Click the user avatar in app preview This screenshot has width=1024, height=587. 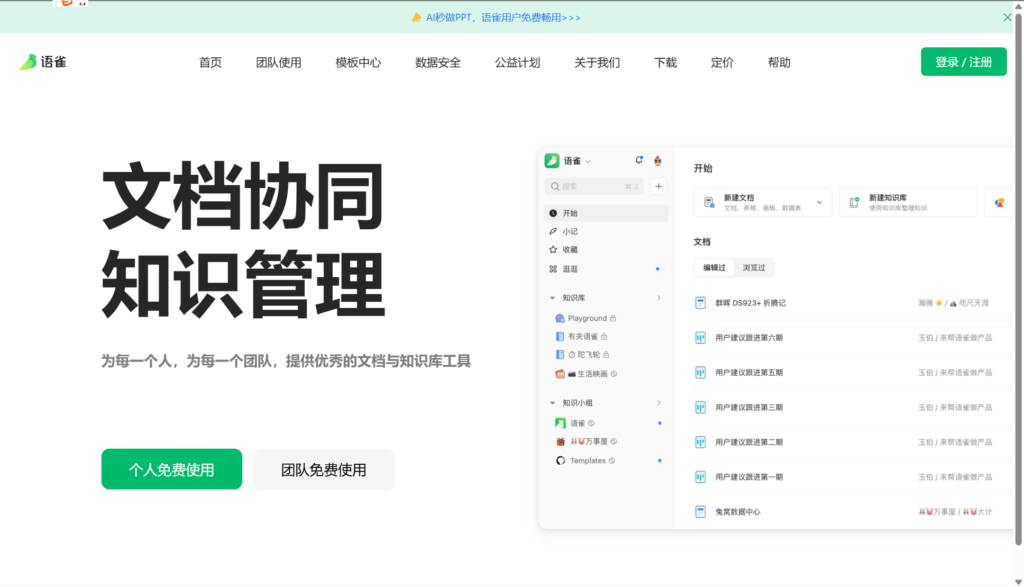(658, 160)
